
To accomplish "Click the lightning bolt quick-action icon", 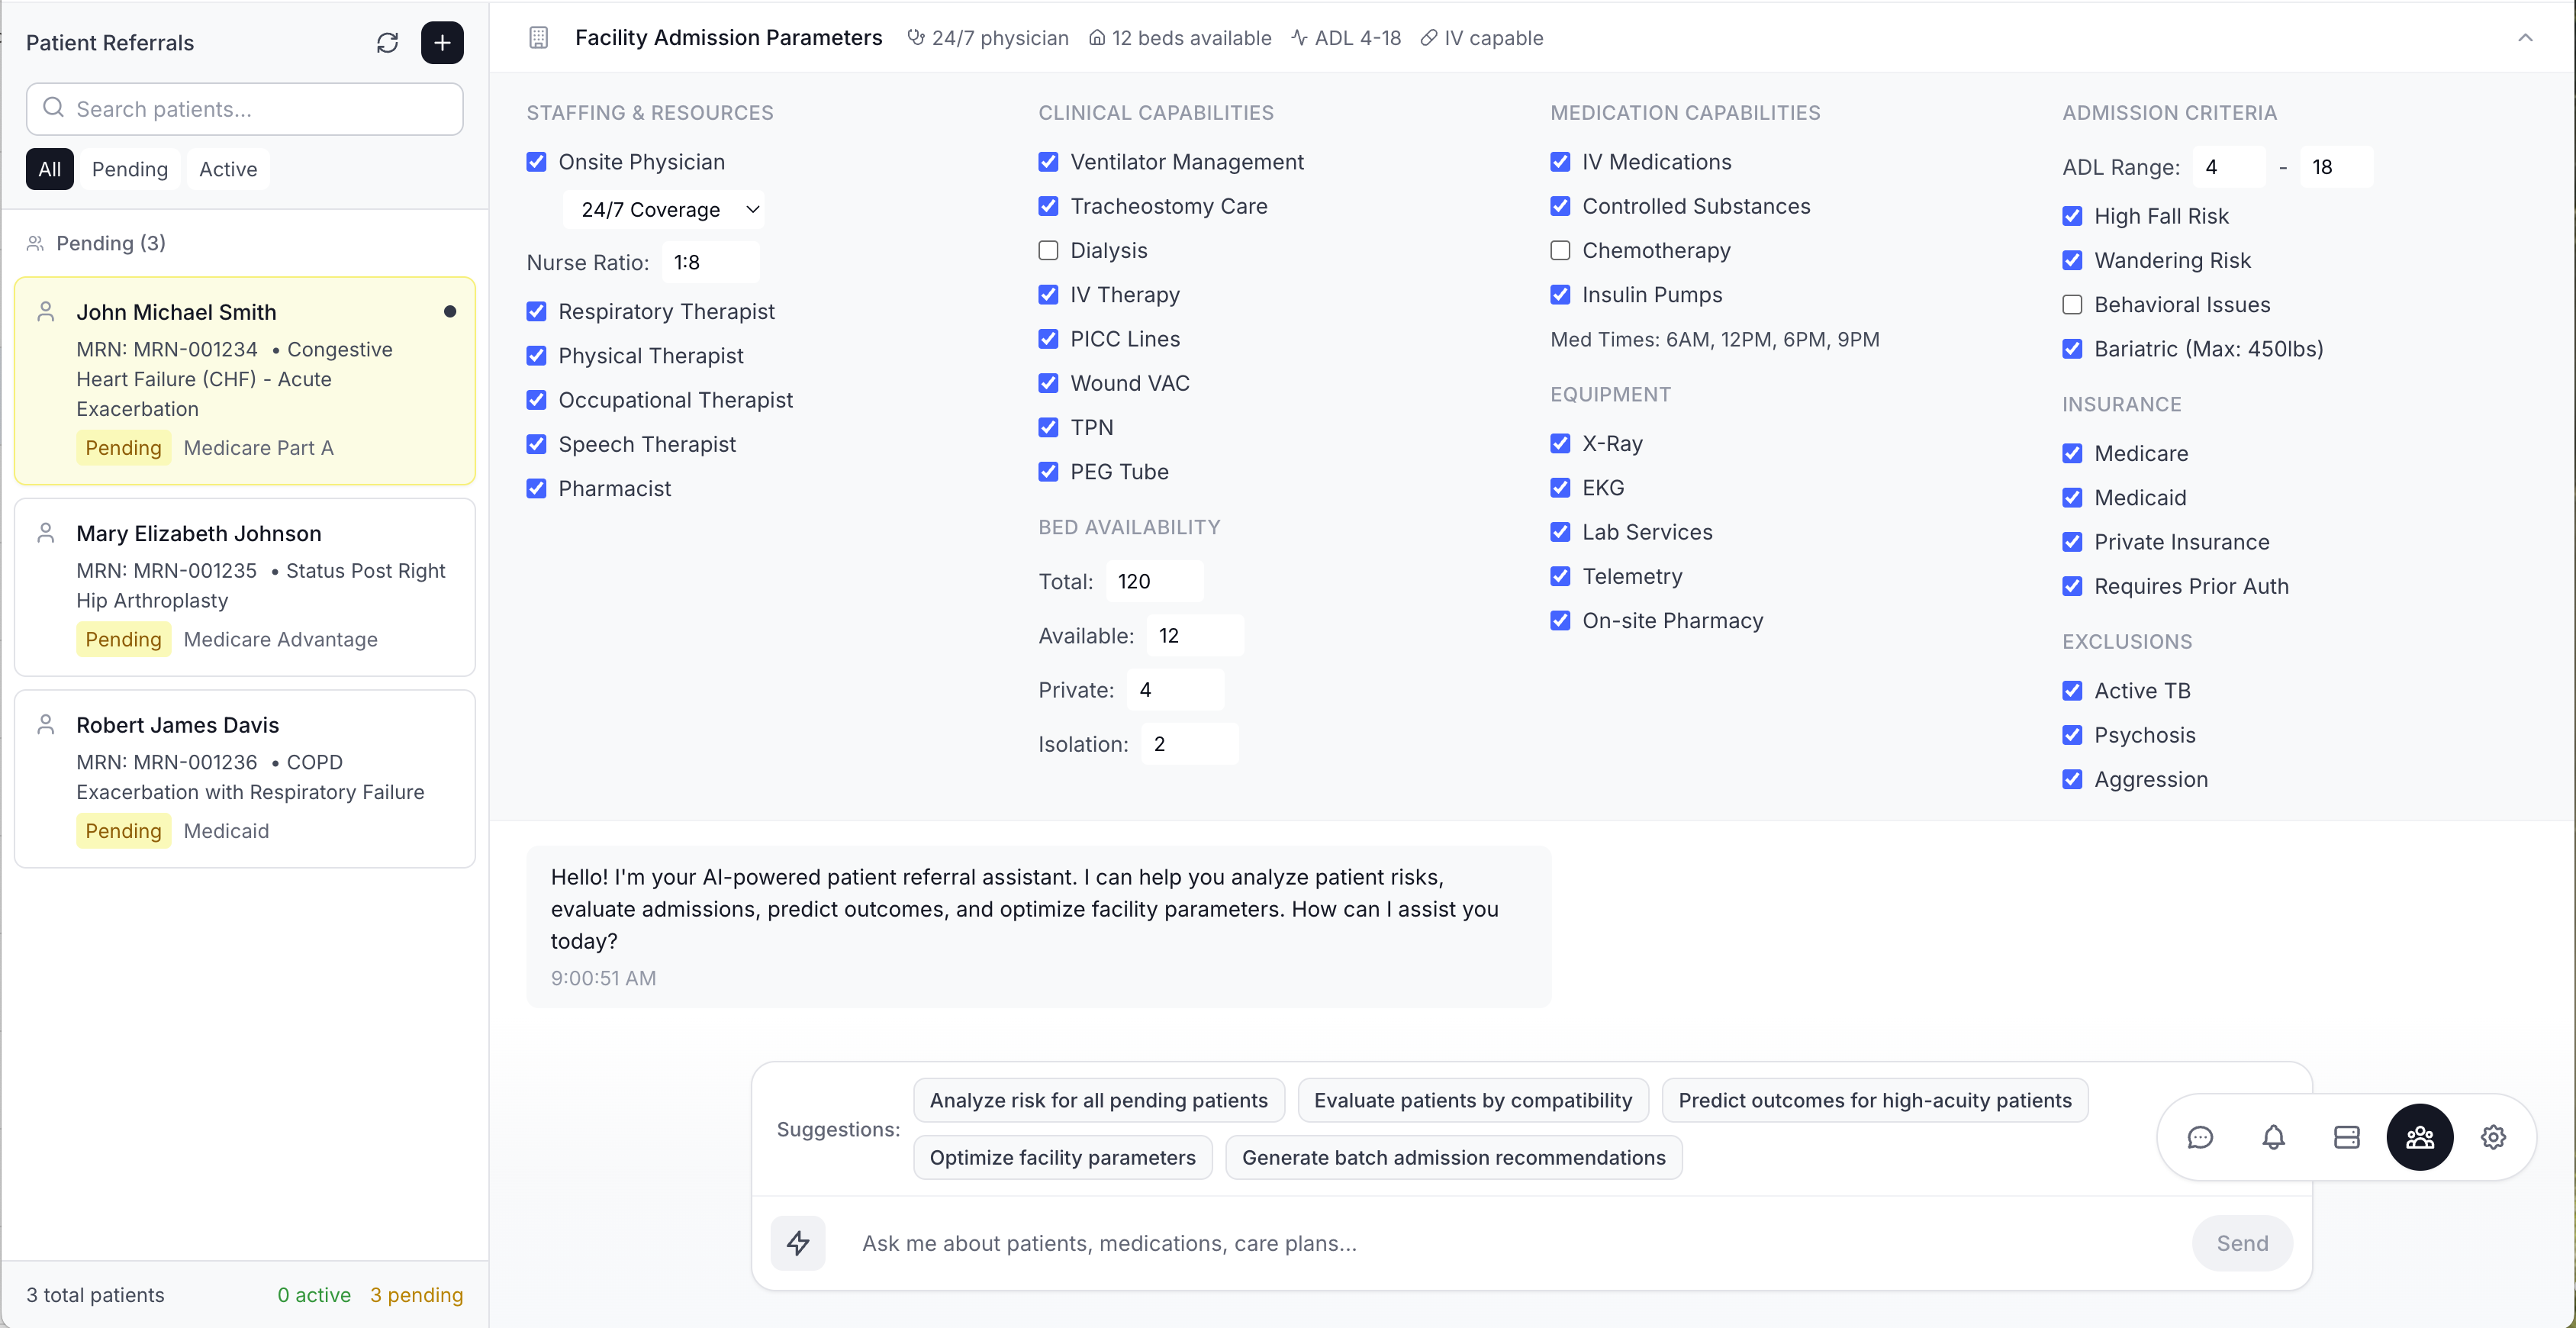I will [798, 1243].
